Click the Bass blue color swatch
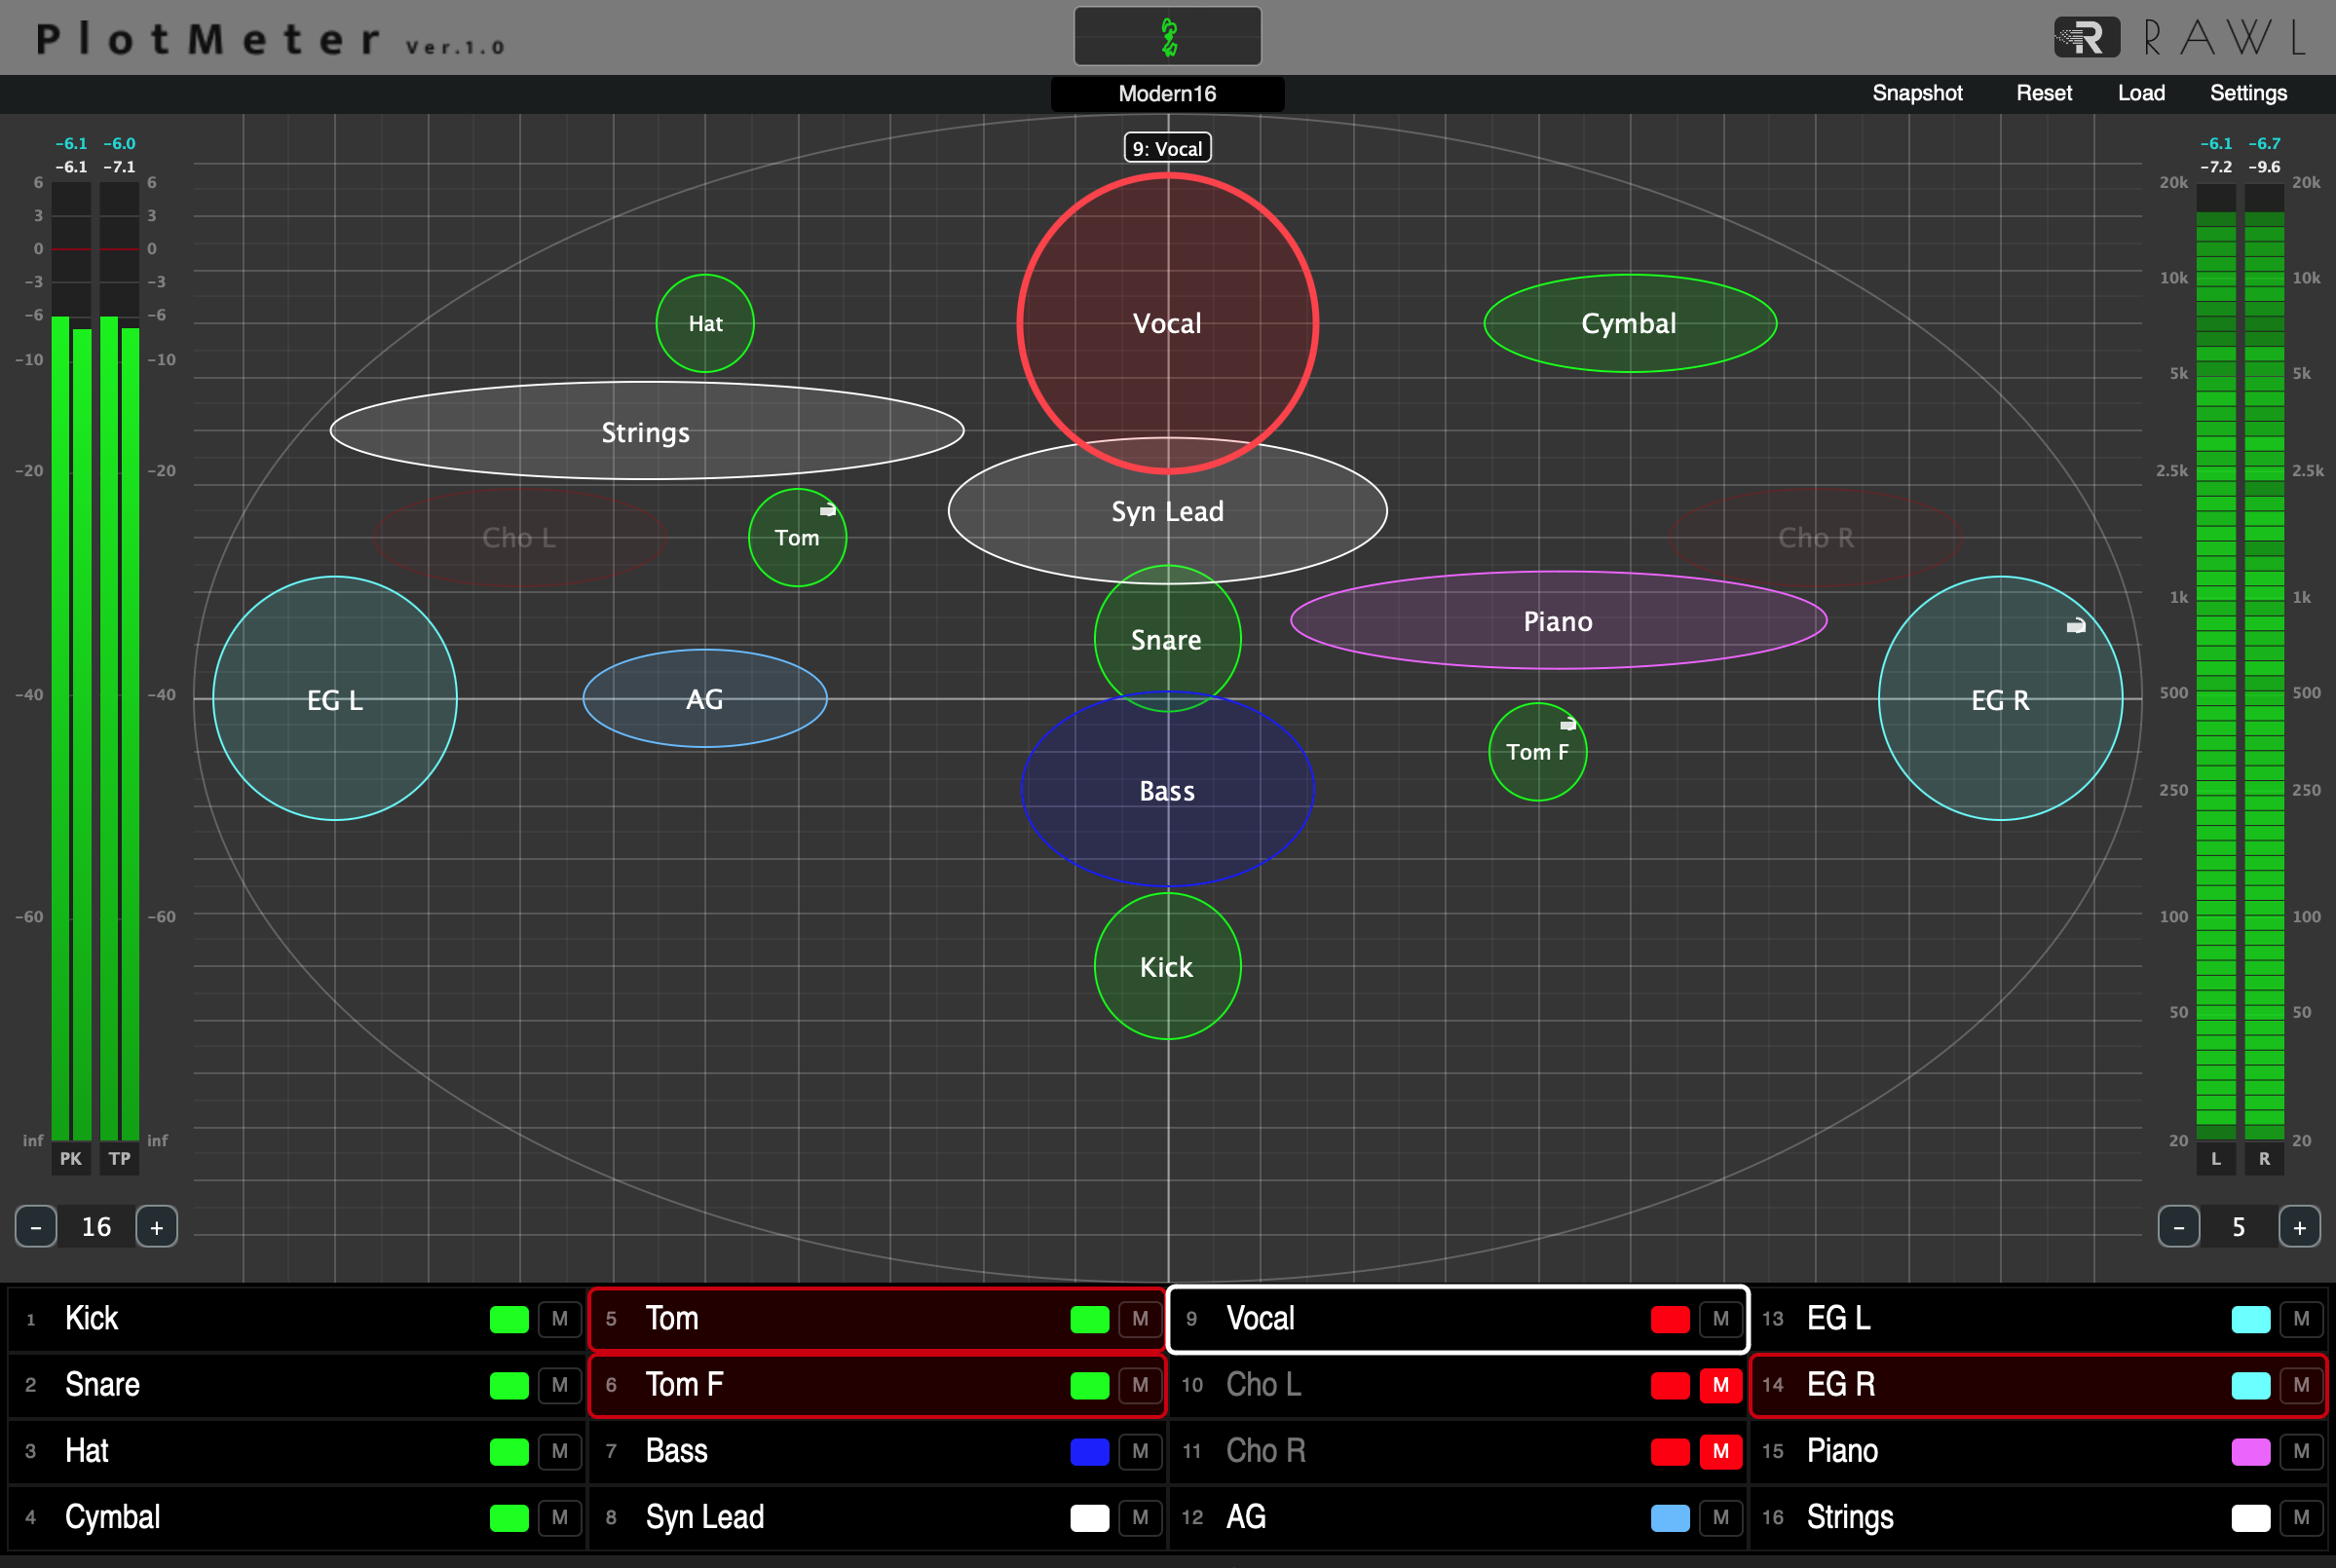 (1089, 1451)
